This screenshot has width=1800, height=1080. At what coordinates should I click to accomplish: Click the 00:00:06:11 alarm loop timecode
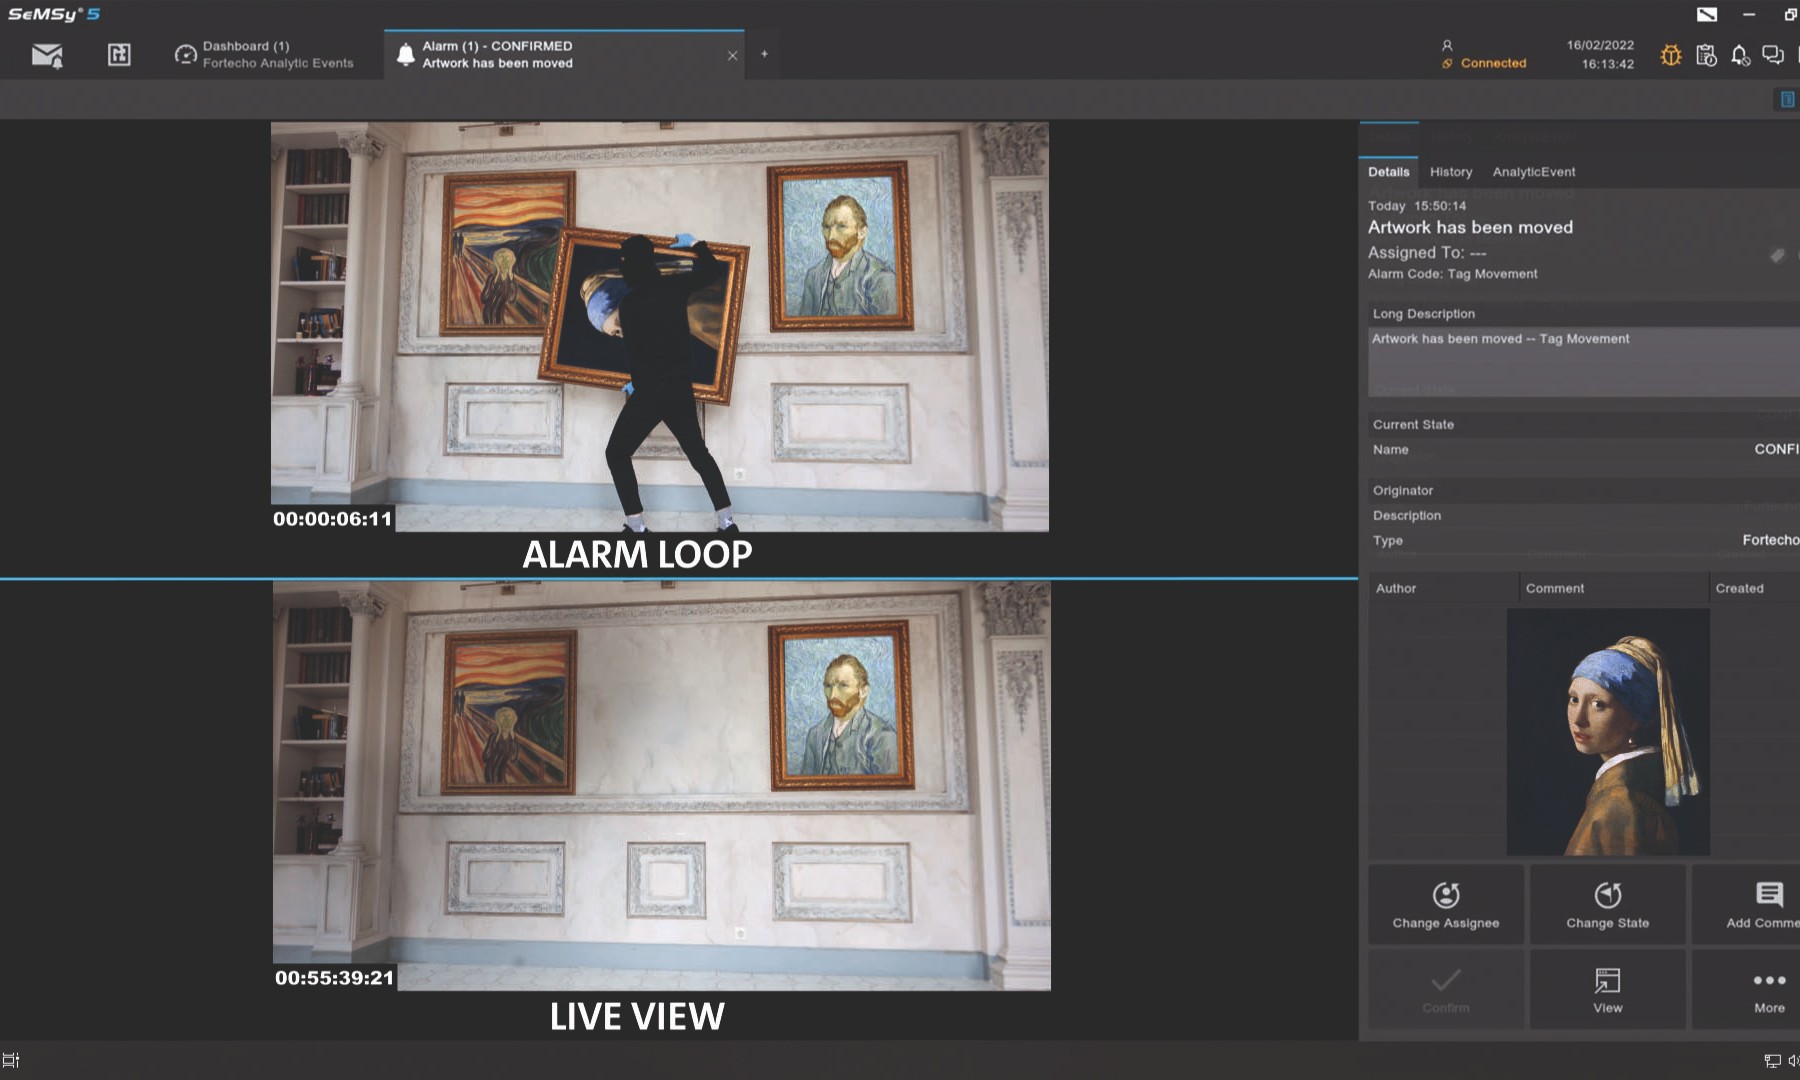333,519
